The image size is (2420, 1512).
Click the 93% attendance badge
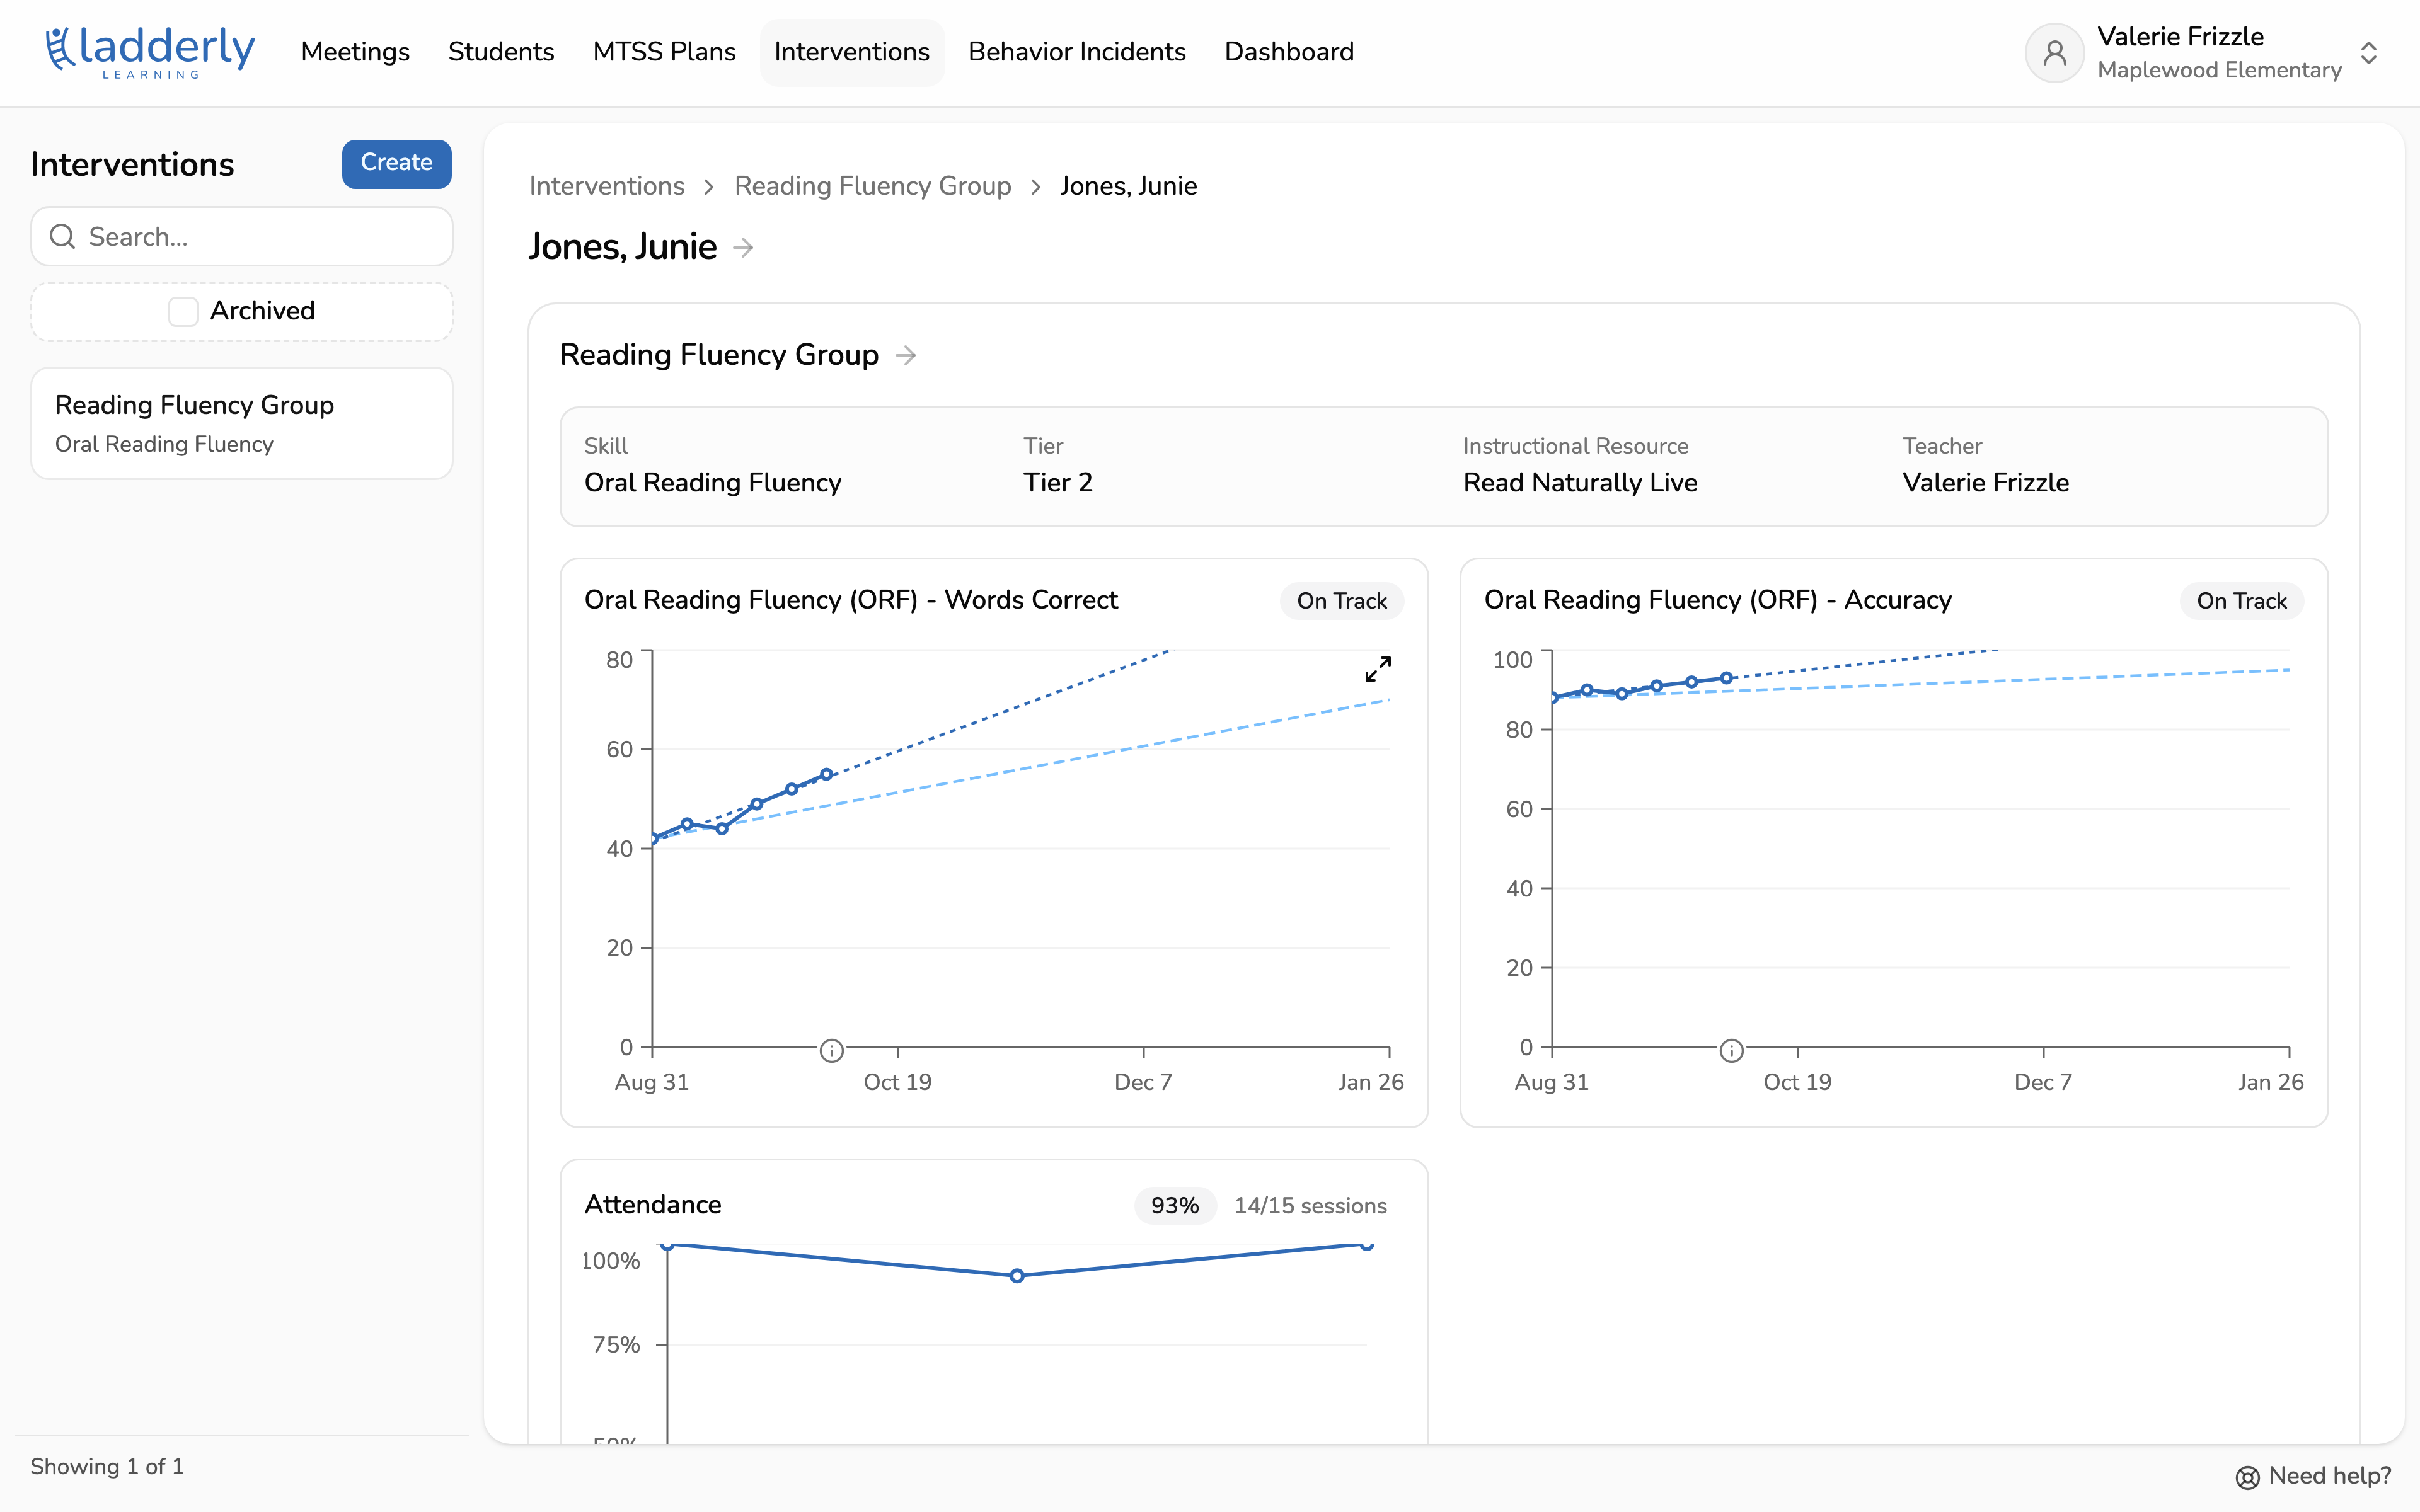(1174, 1206)
